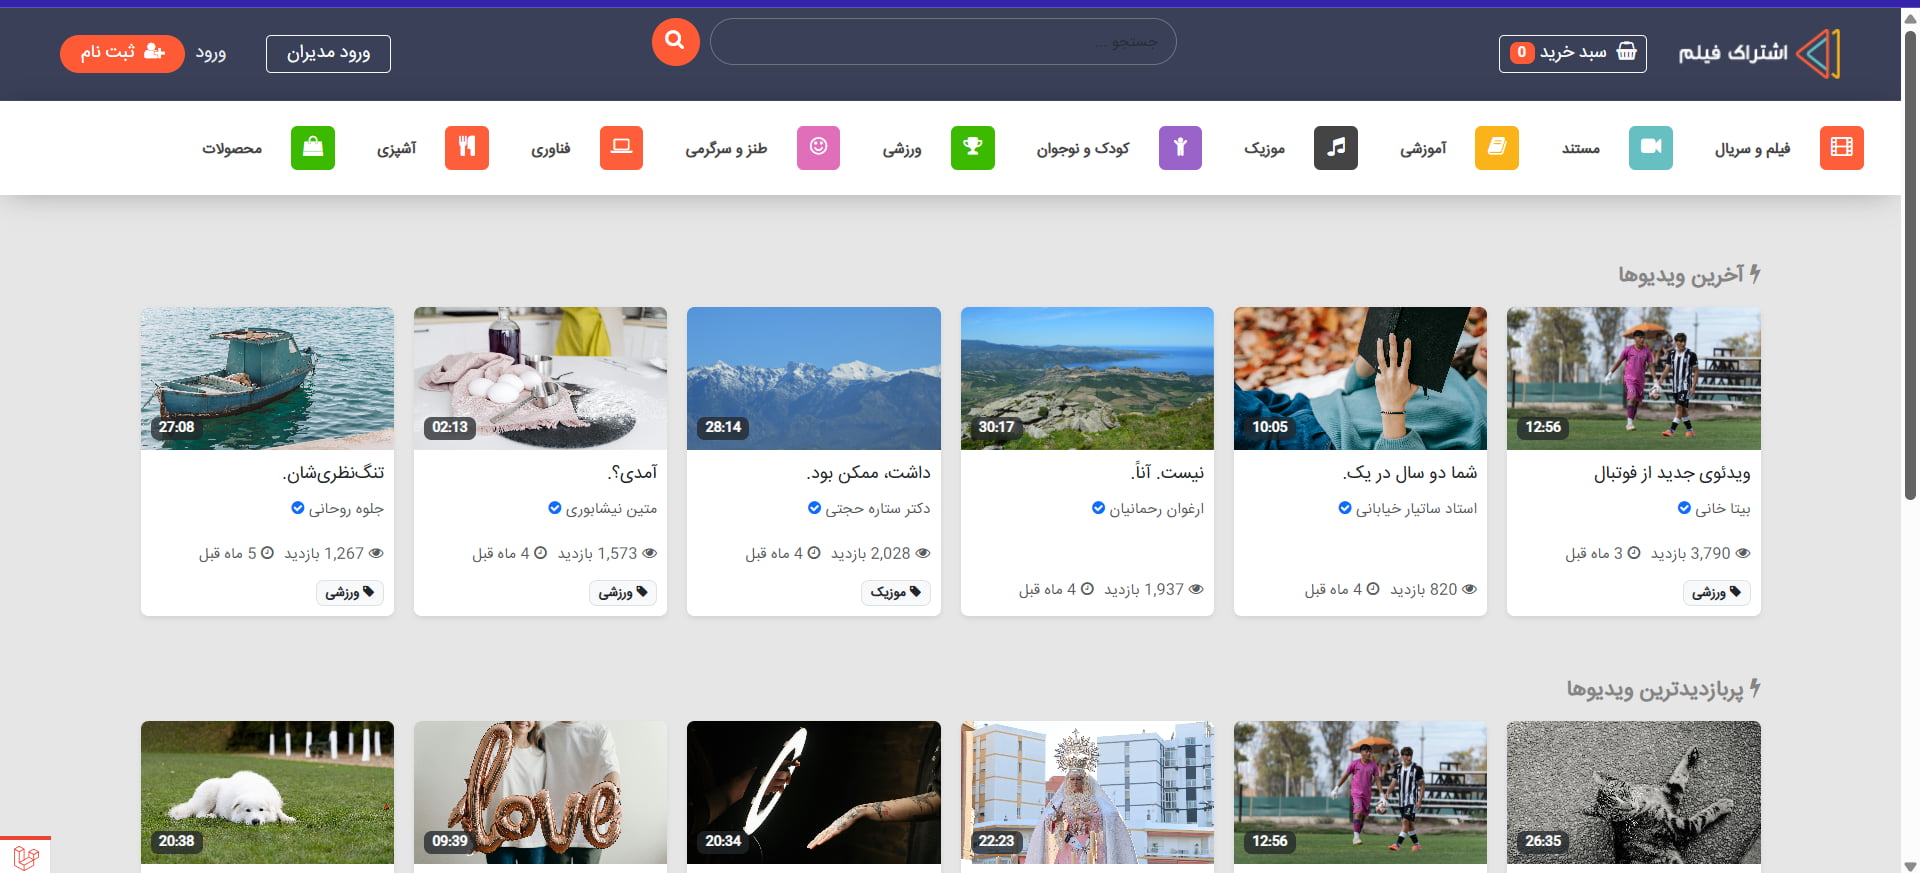Click the green trophy icon for ورزشی

point(972,148)
